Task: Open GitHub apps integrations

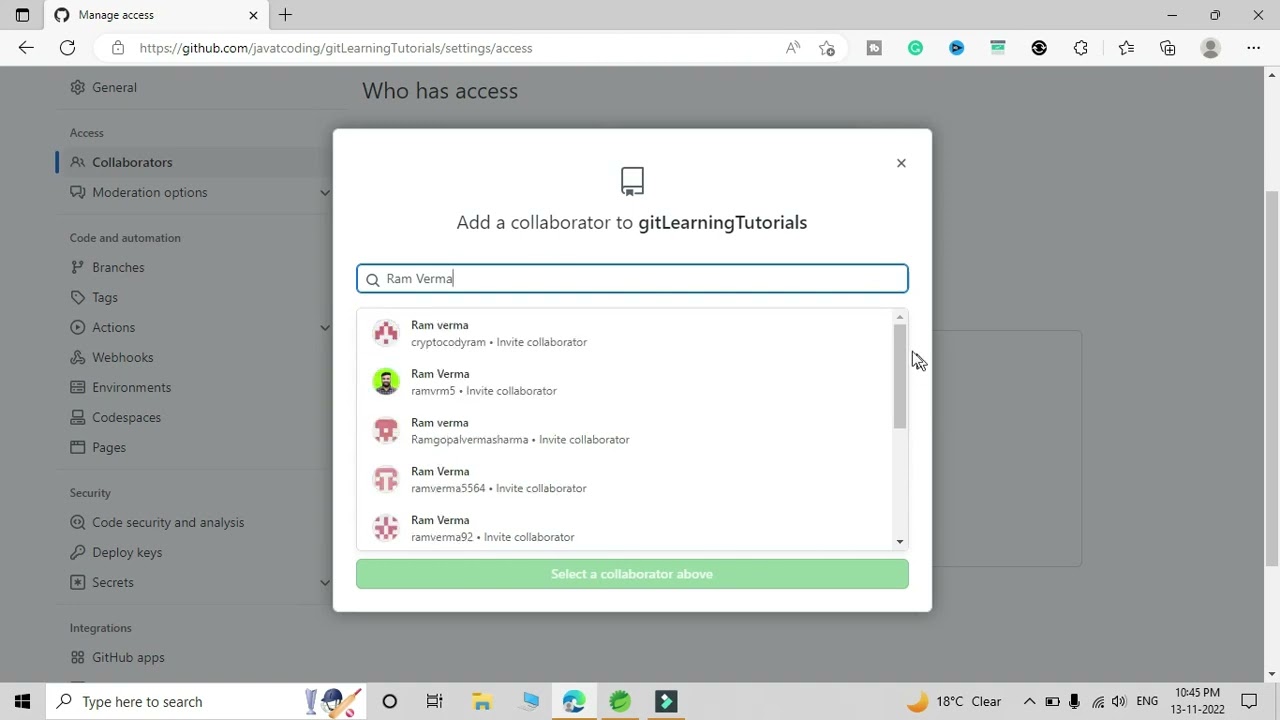Action: coord(128,657)
